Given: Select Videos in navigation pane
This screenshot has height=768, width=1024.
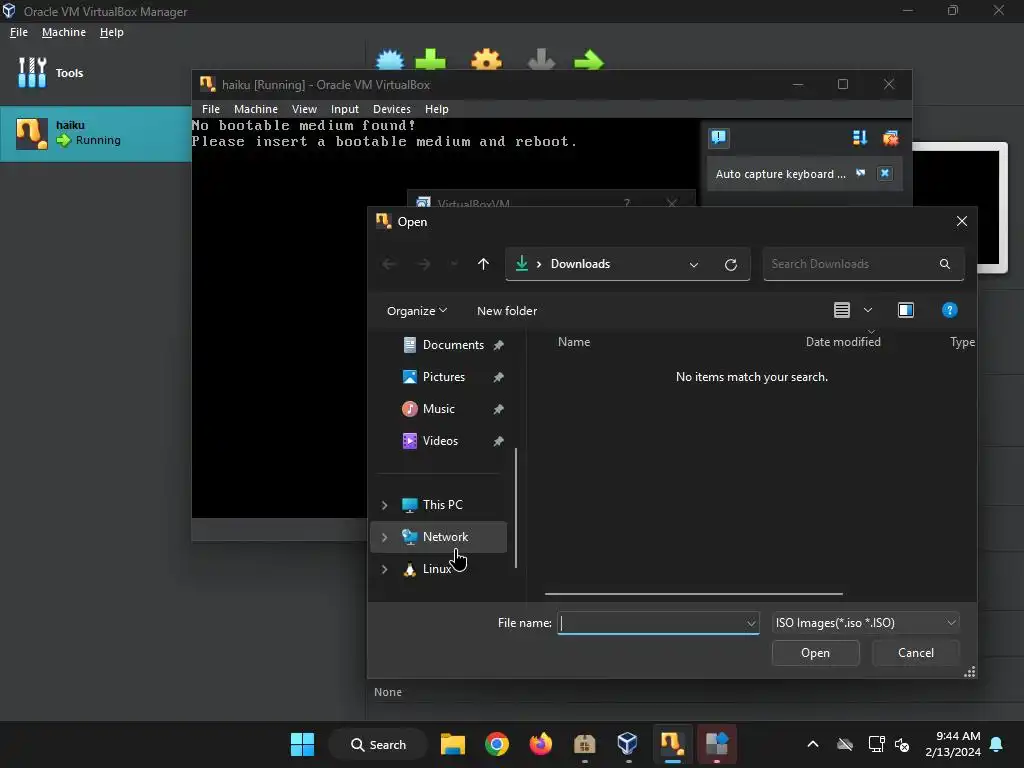Looking at the screenshot, I should [x=441, y=441].
